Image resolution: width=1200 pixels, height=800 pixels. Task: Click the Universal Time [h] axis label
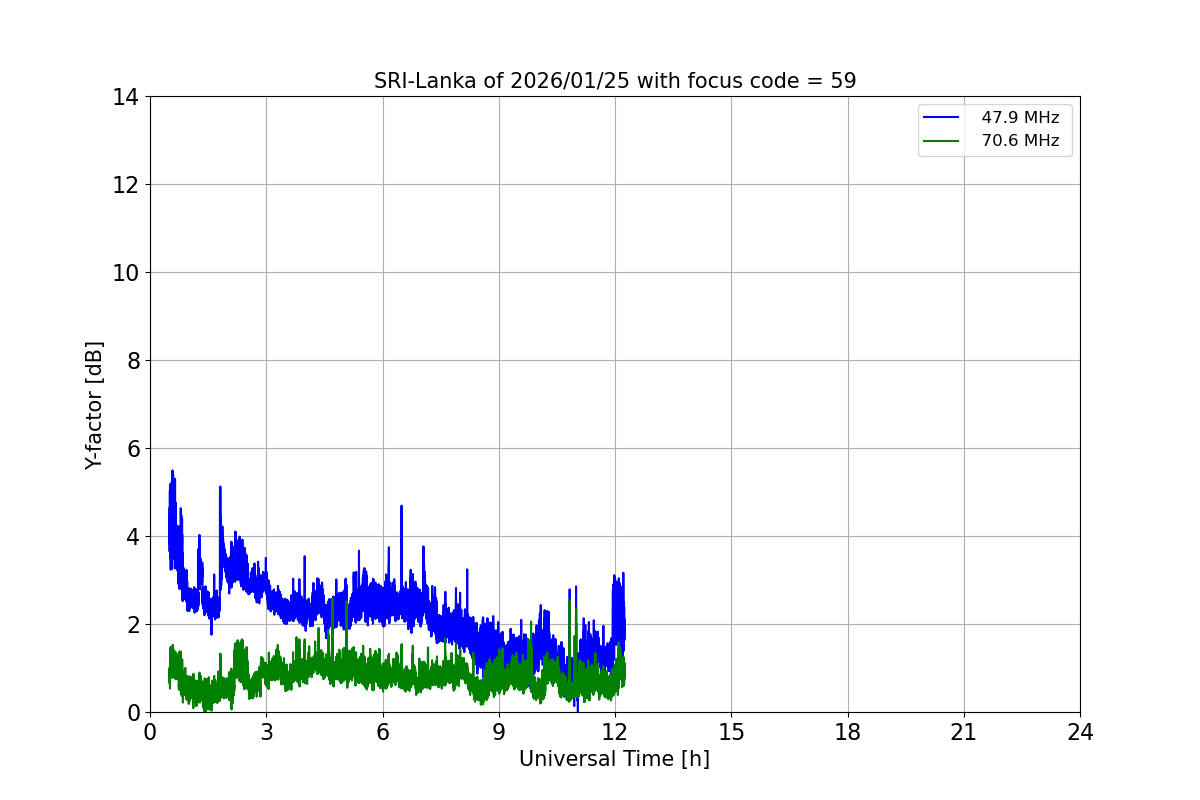pos(614,759)
